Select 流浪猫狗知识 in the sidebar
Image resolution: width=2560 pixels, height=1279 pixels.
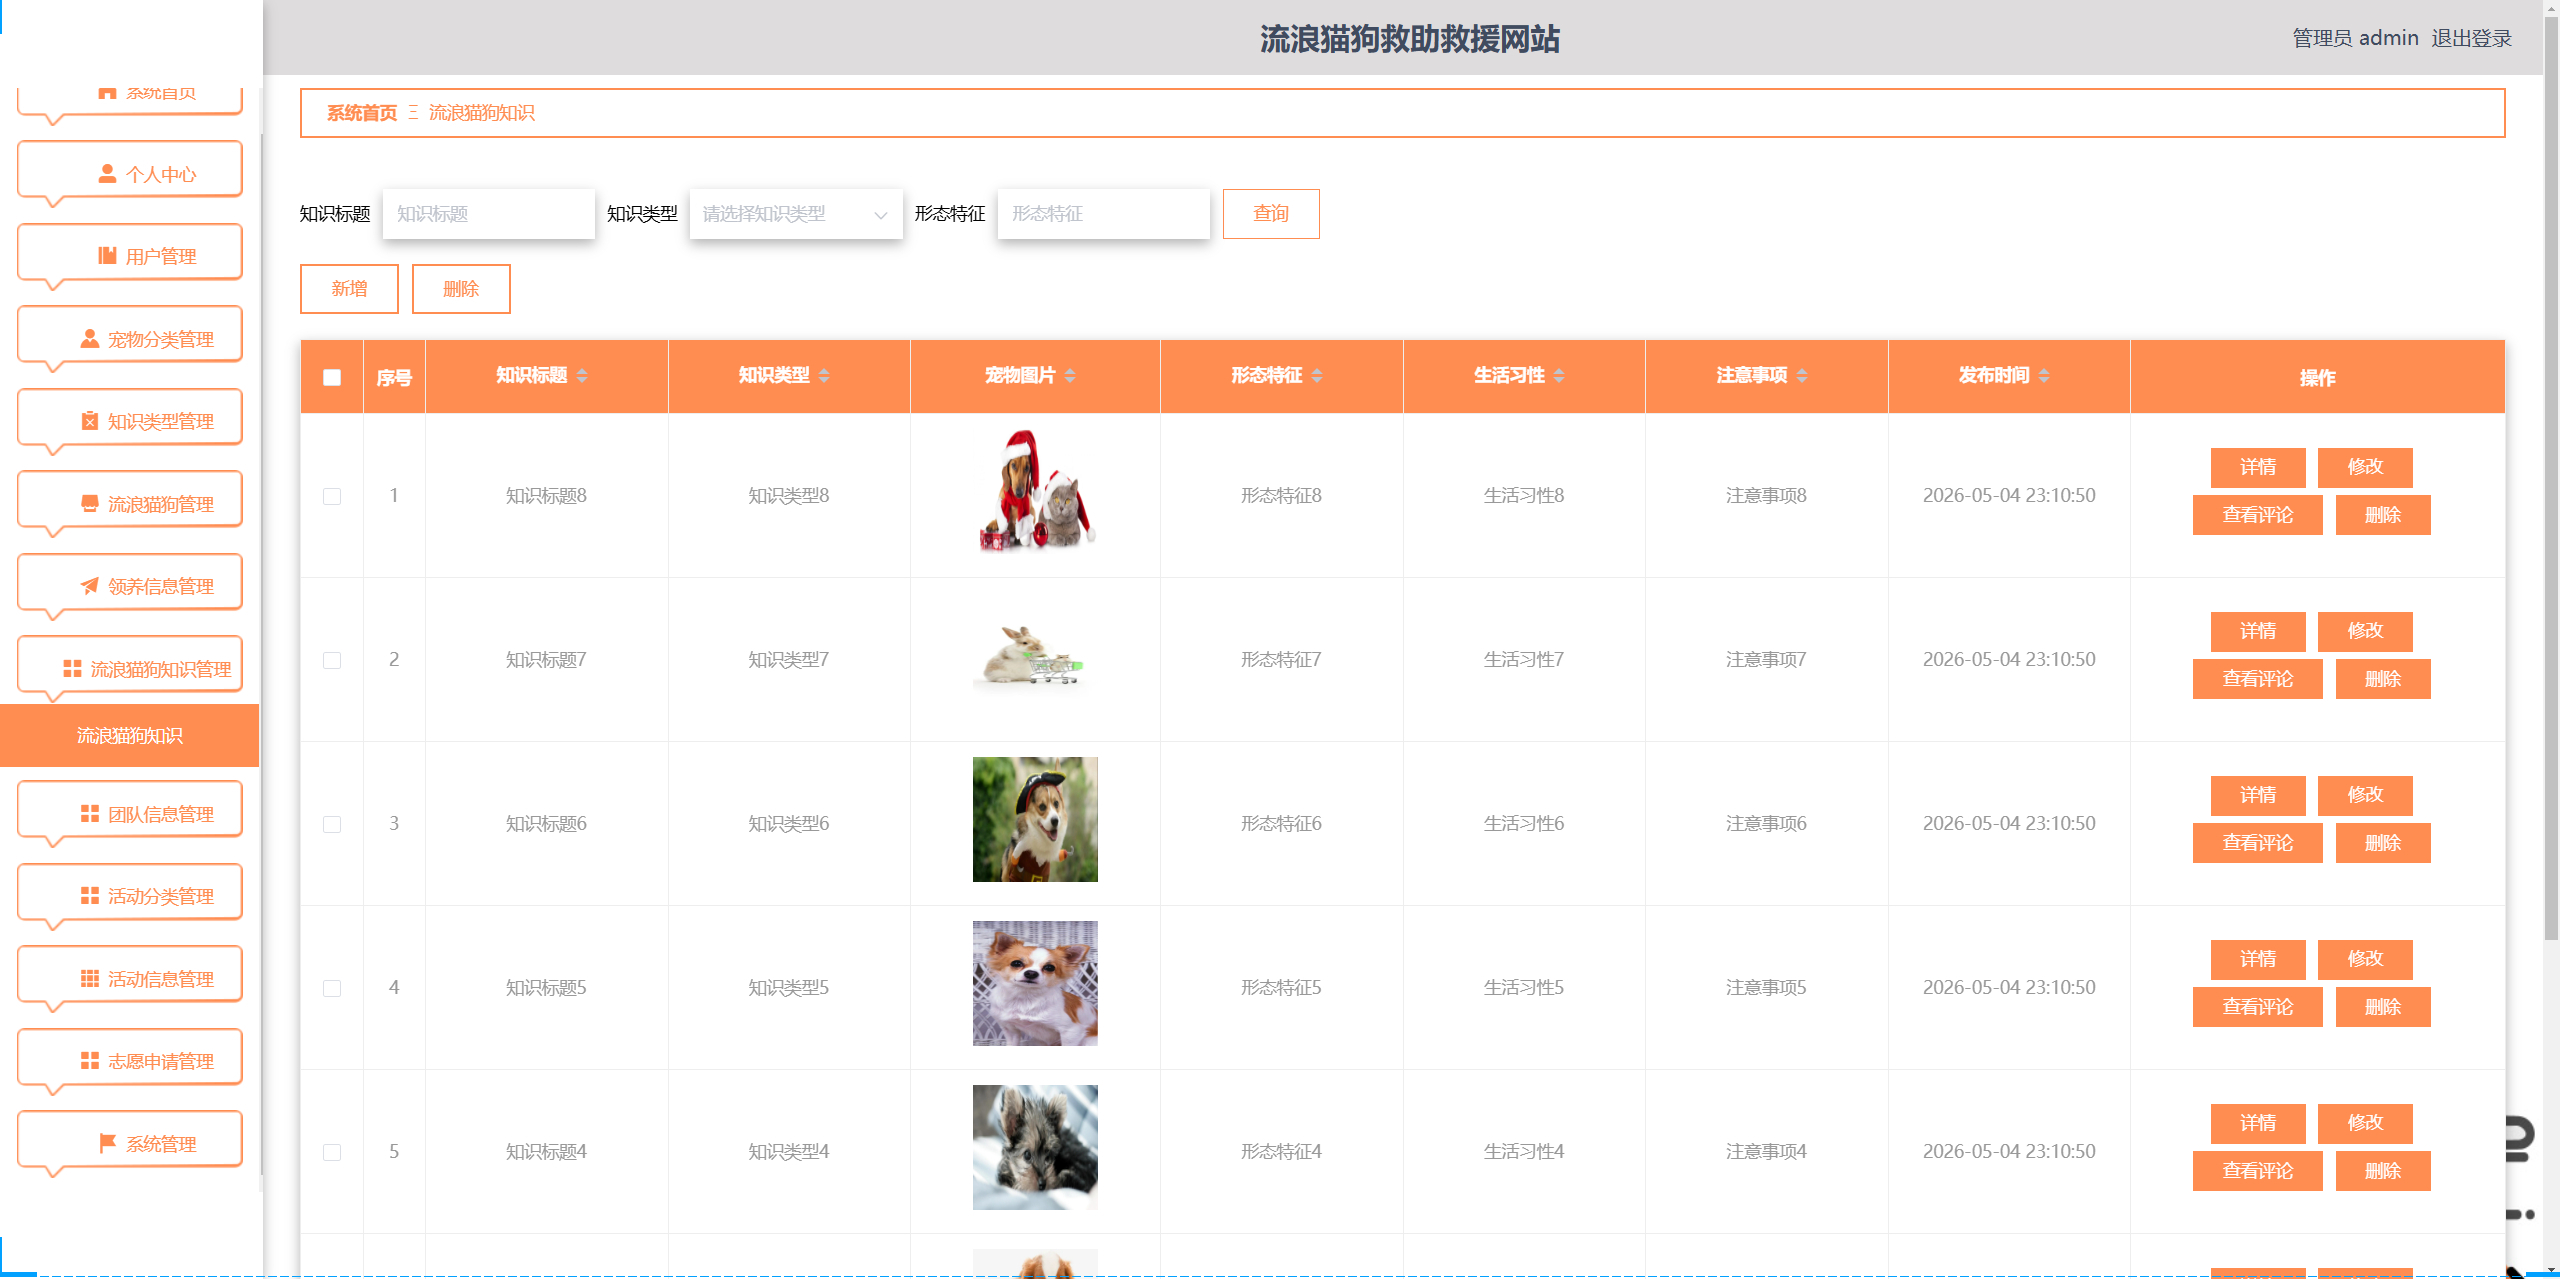[129, 735]
